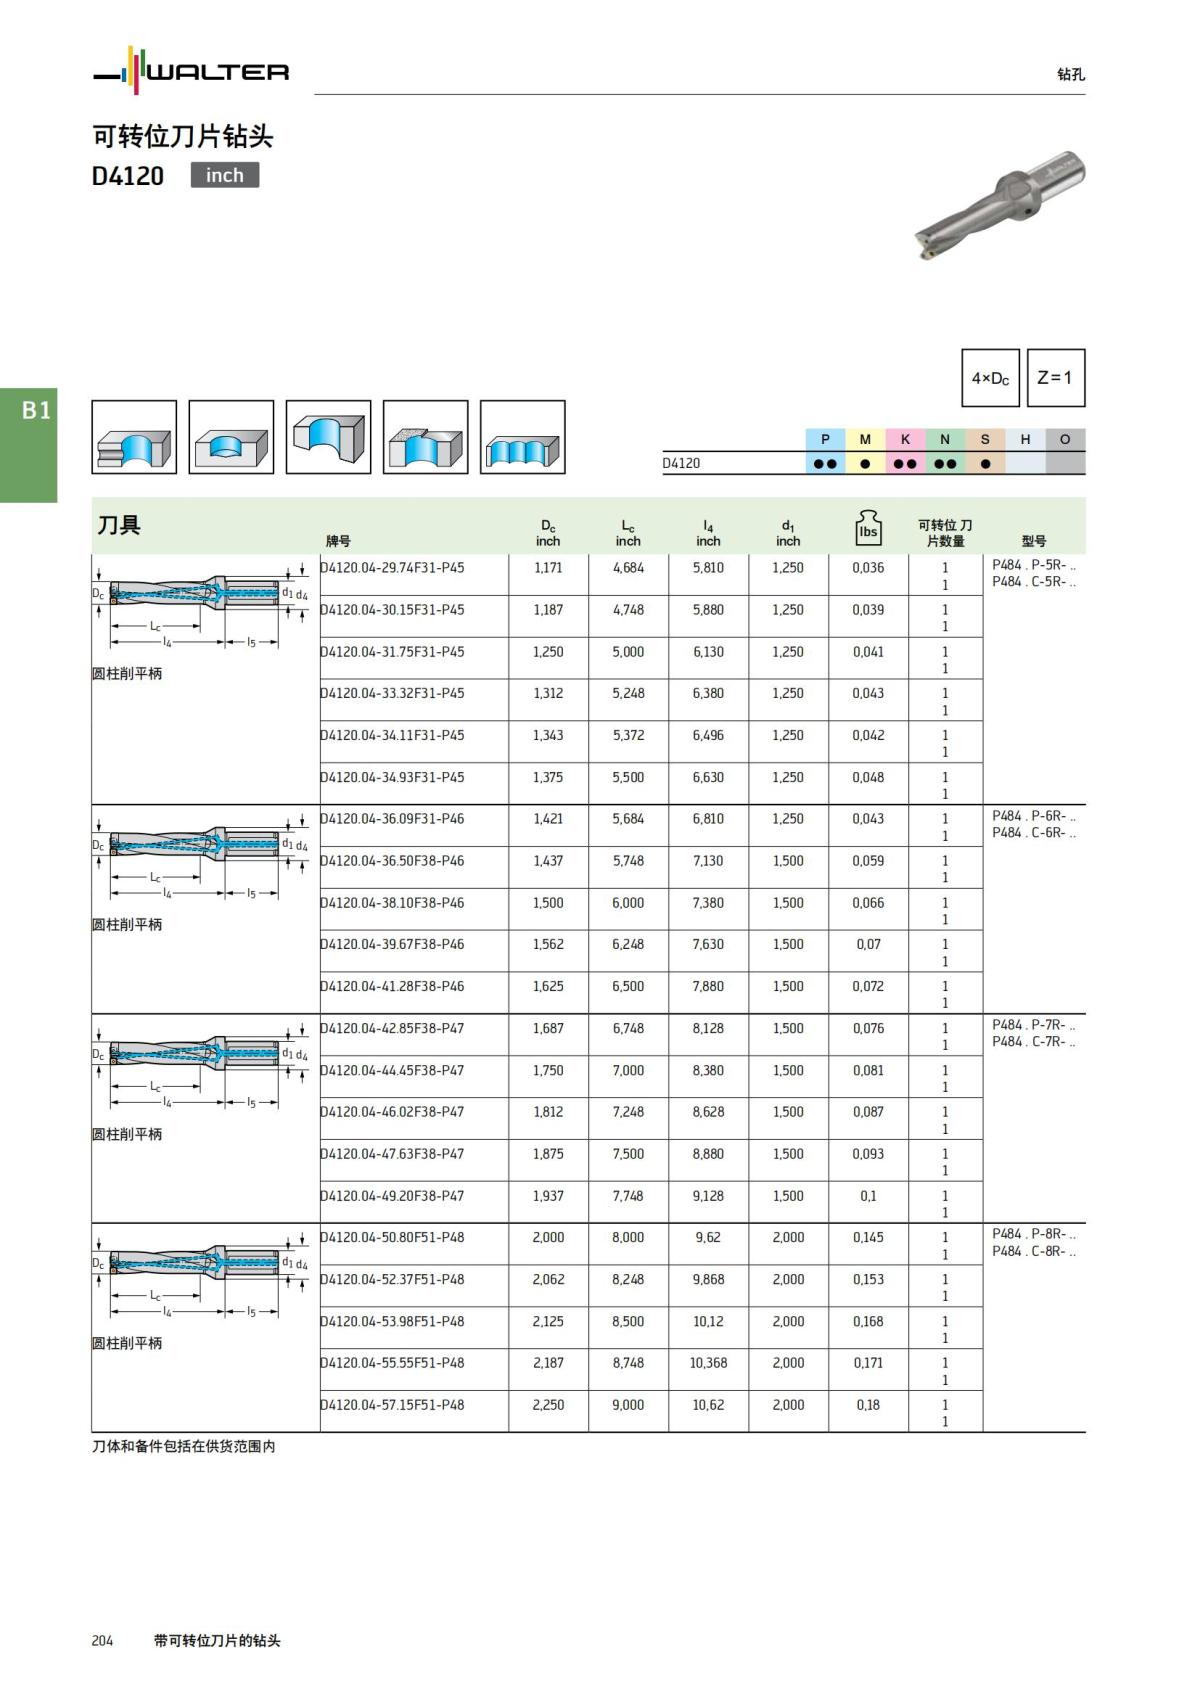Image resolution: width=1200 pixels, height=1697 pixels.
Task: Click Dc value 2,000
Action: 548,1238
